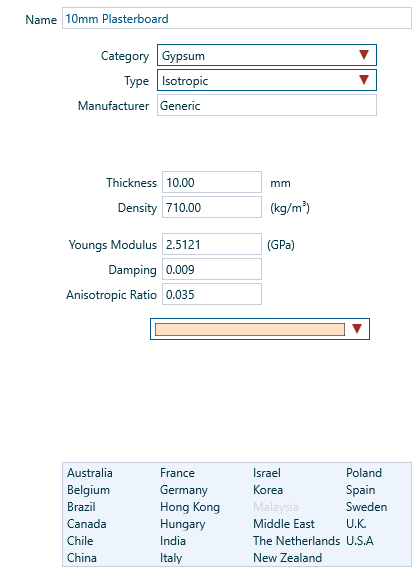
Task: Select U.K. in the country list
Action: [x=356, y=524]
